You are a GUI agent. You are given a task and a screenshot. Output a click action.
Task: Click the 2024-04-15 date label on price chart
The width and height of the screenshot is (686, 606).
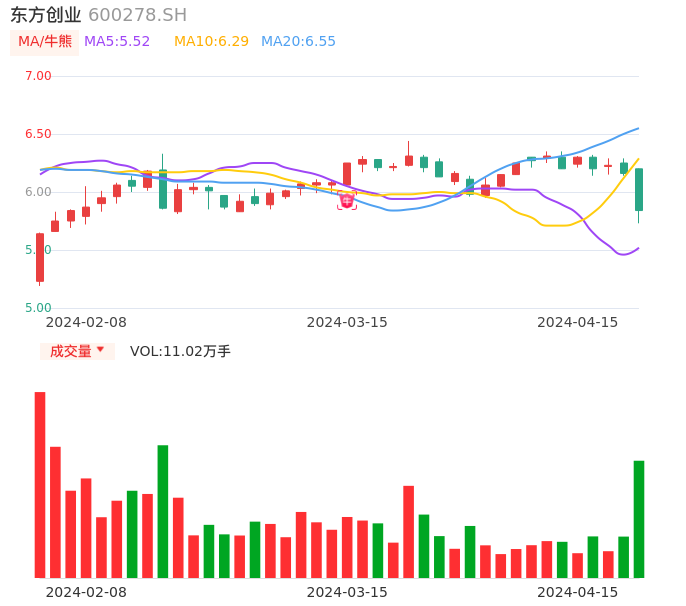coord(578,322)
